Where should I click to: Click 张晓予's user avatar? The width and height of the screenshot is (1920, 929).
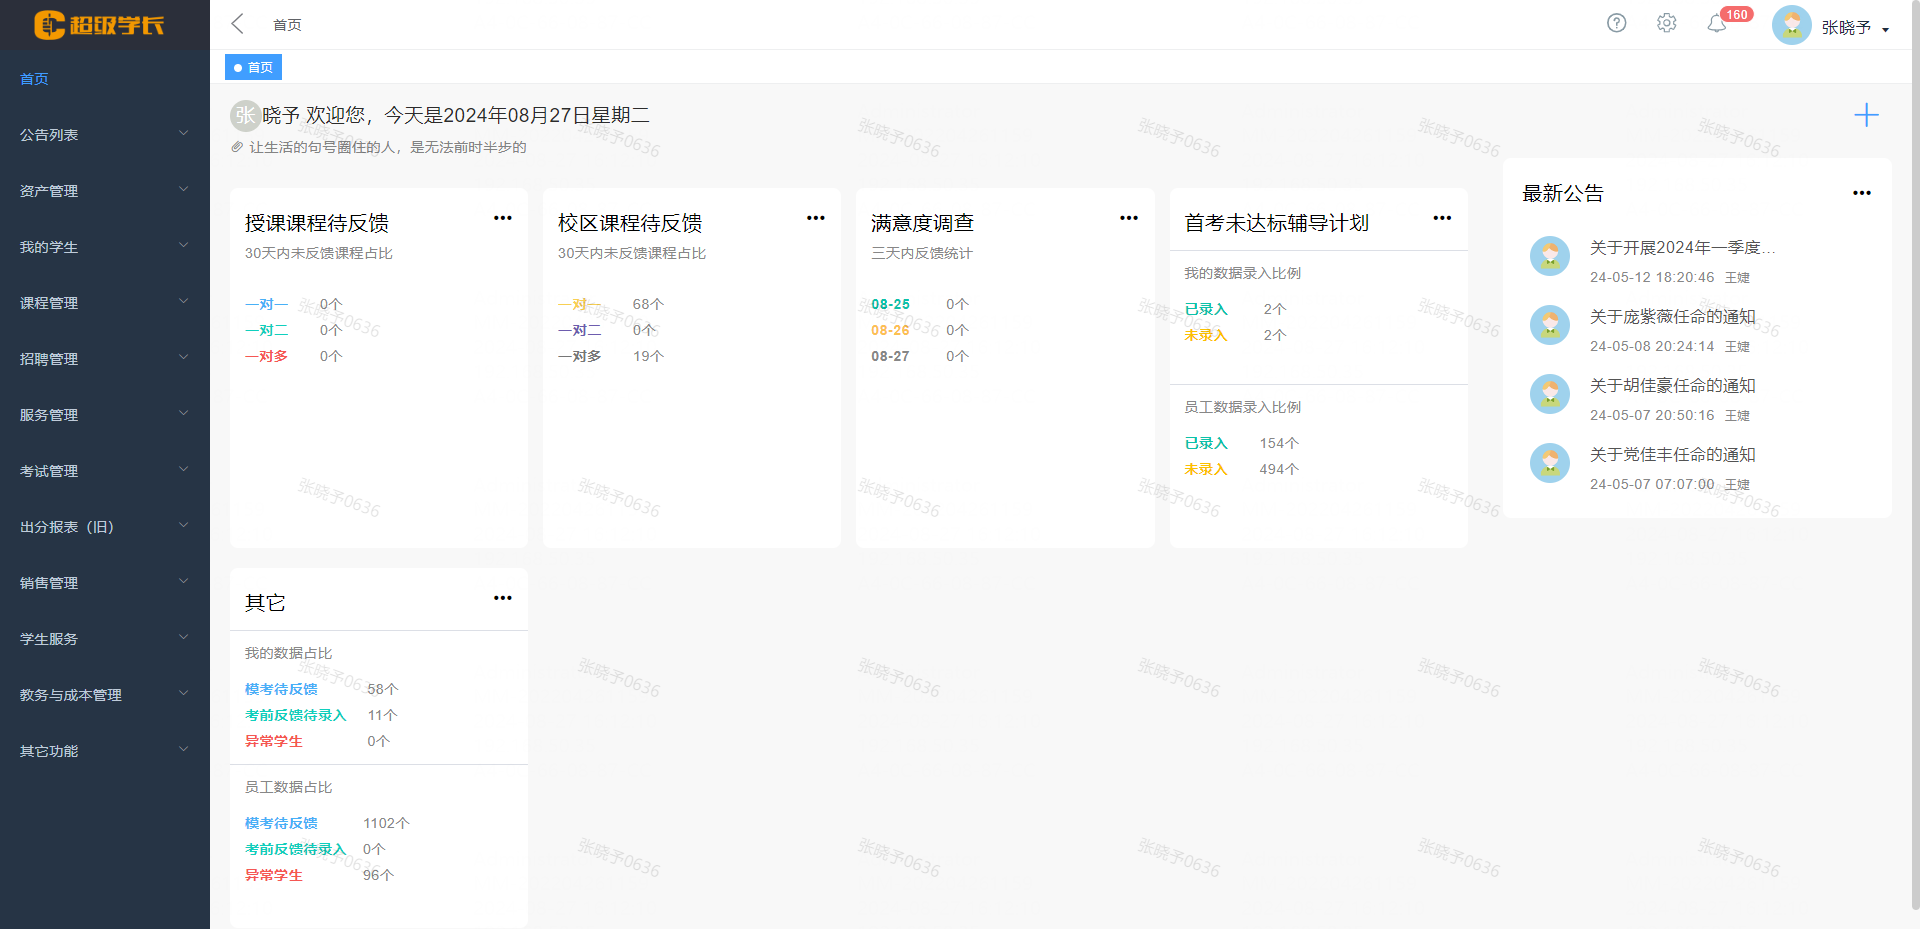click(1791, 24)
